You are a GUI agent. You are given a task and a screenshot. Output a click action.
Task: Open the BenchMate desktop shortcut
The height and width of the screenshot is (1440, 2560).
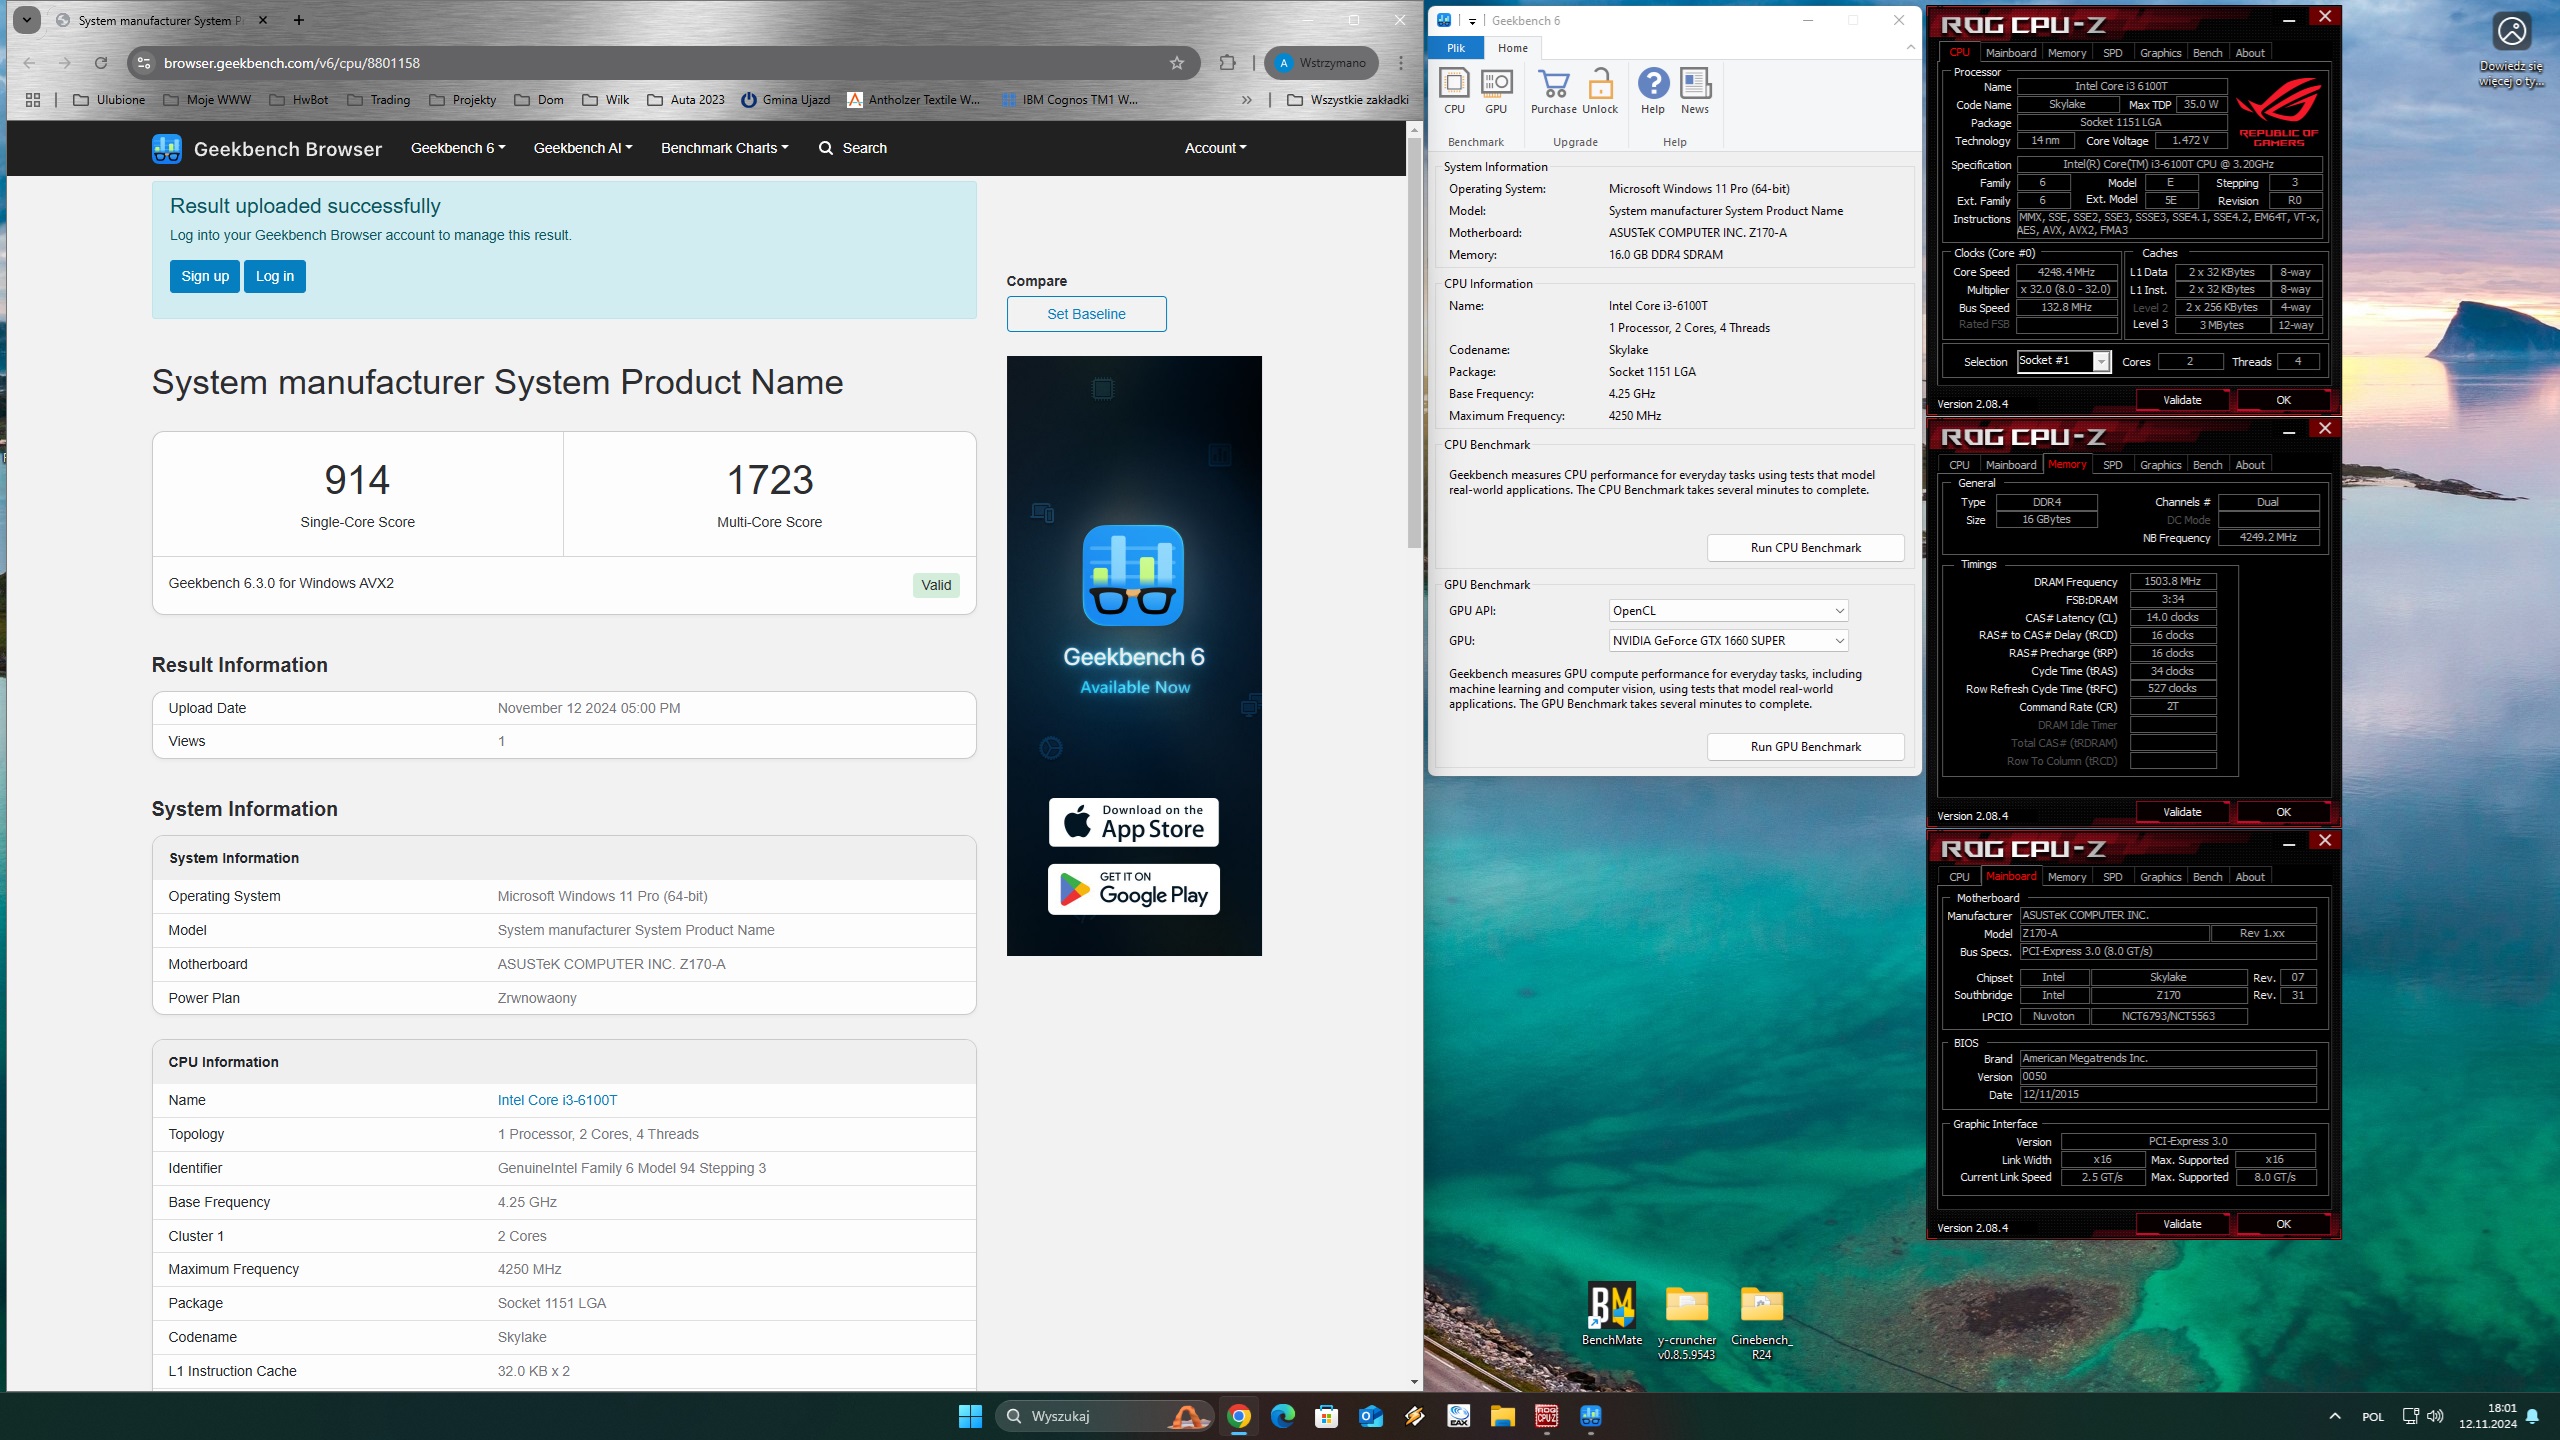coord(1611,1314)
